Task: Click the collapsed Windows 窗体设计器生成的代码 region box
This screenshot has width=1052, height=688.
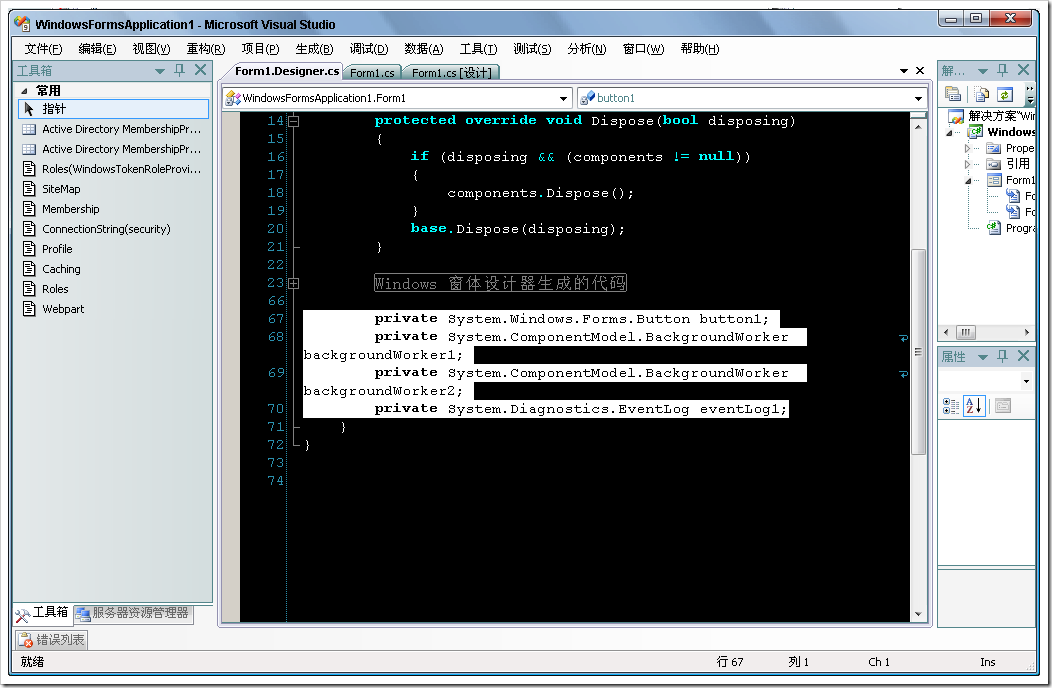Action: click(500, 283)
